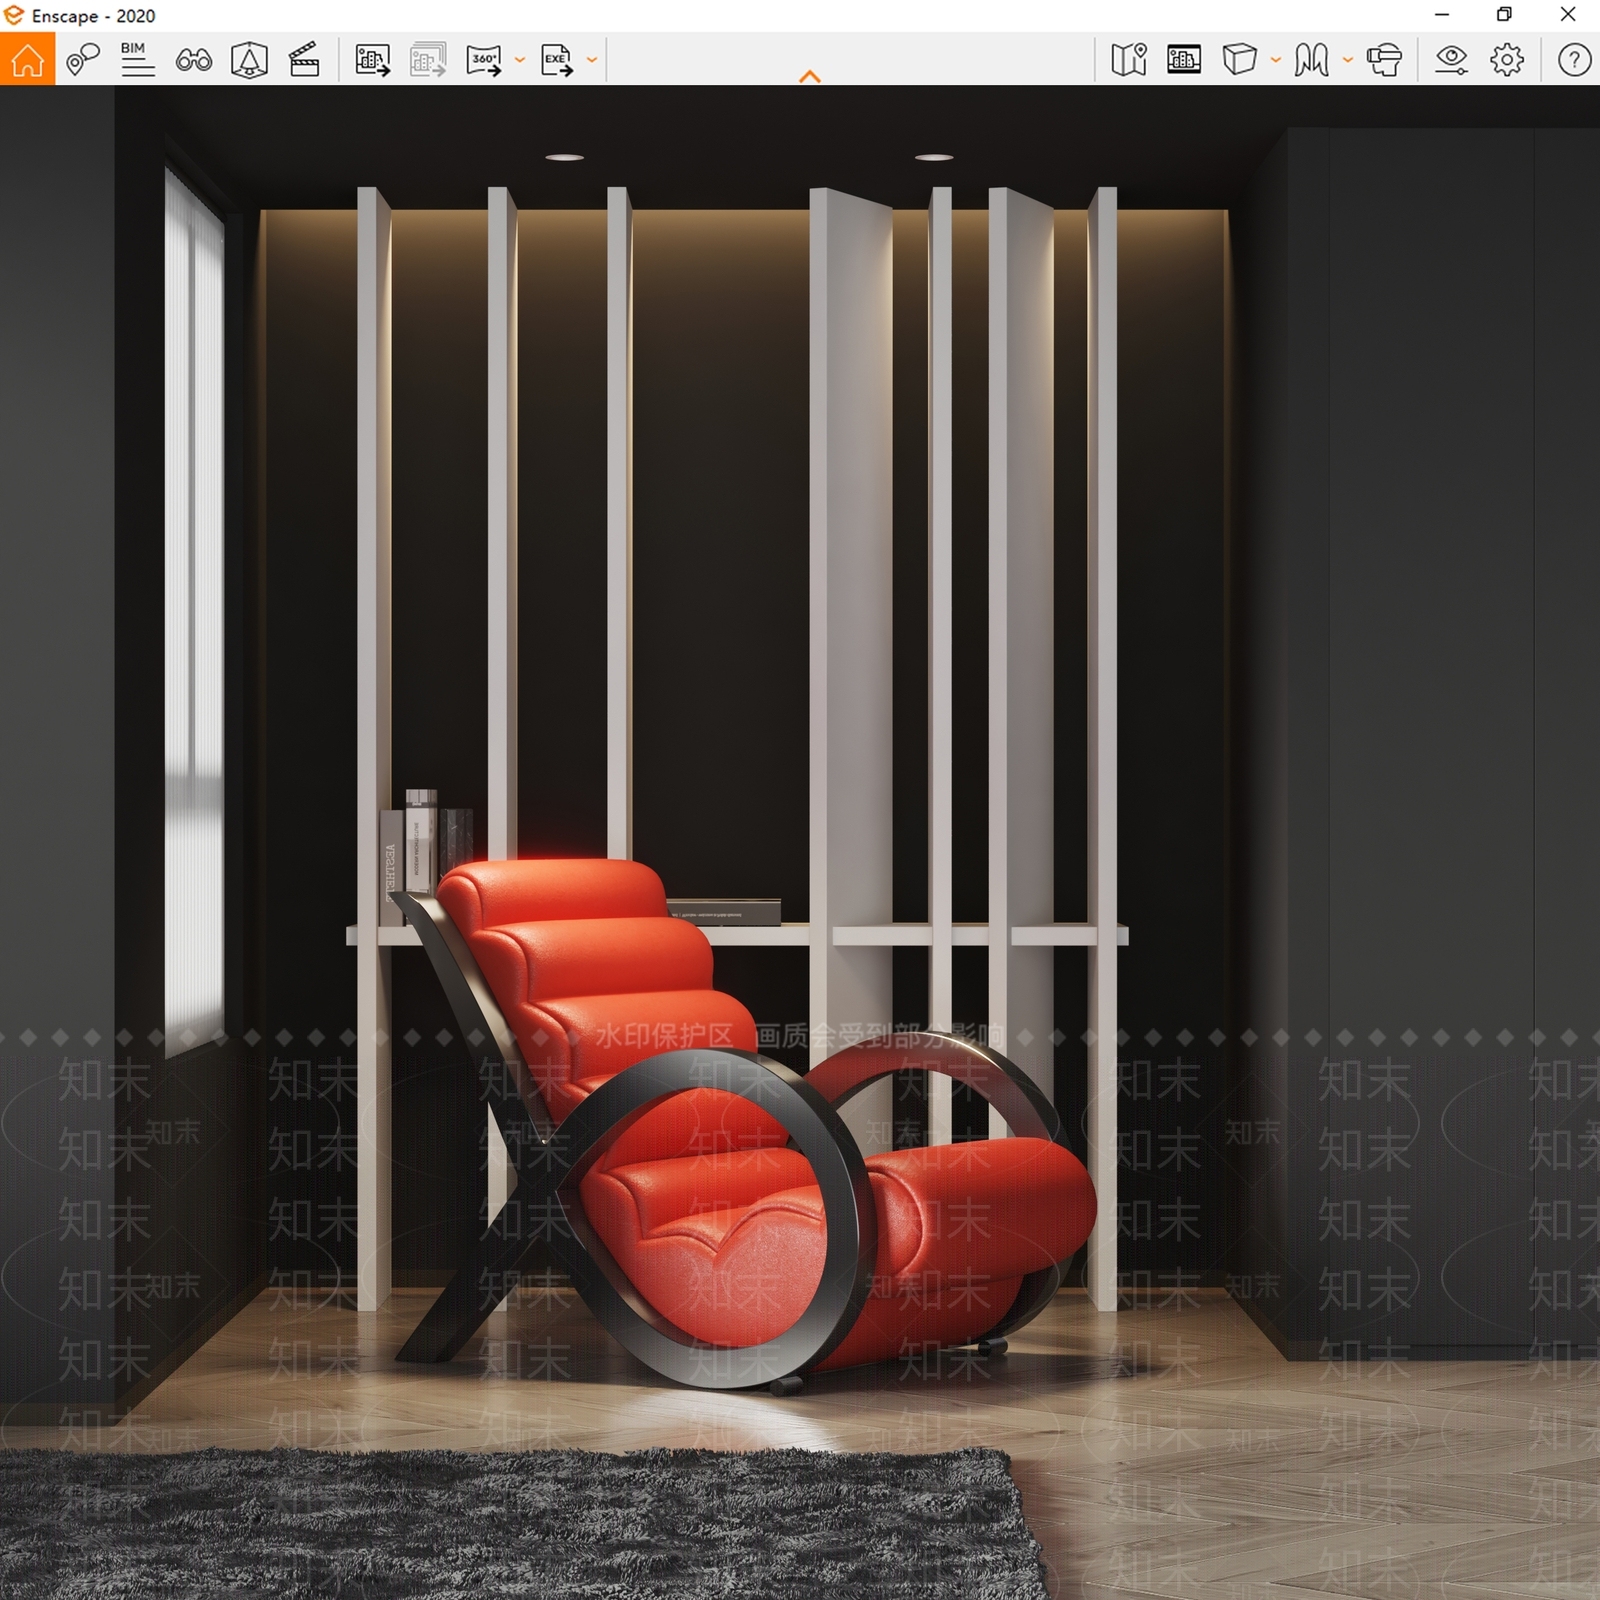Toggle the minimap icon
The height and width of the screenshot is (1600, 1600).
click(1129, 60)
